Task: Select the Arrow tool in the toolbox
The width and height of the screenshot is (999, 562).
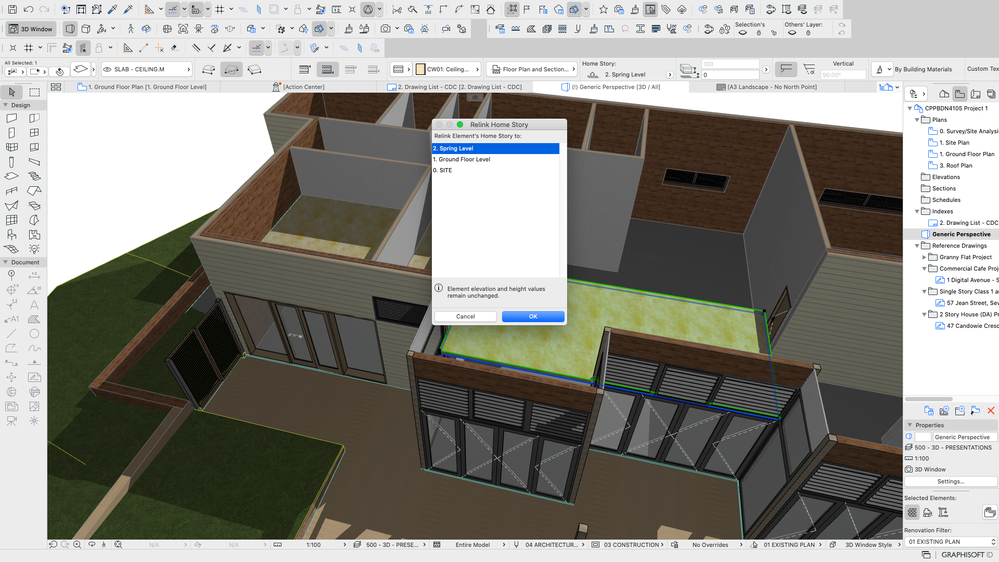Action: pyautogui.click(x=12, y=92)
